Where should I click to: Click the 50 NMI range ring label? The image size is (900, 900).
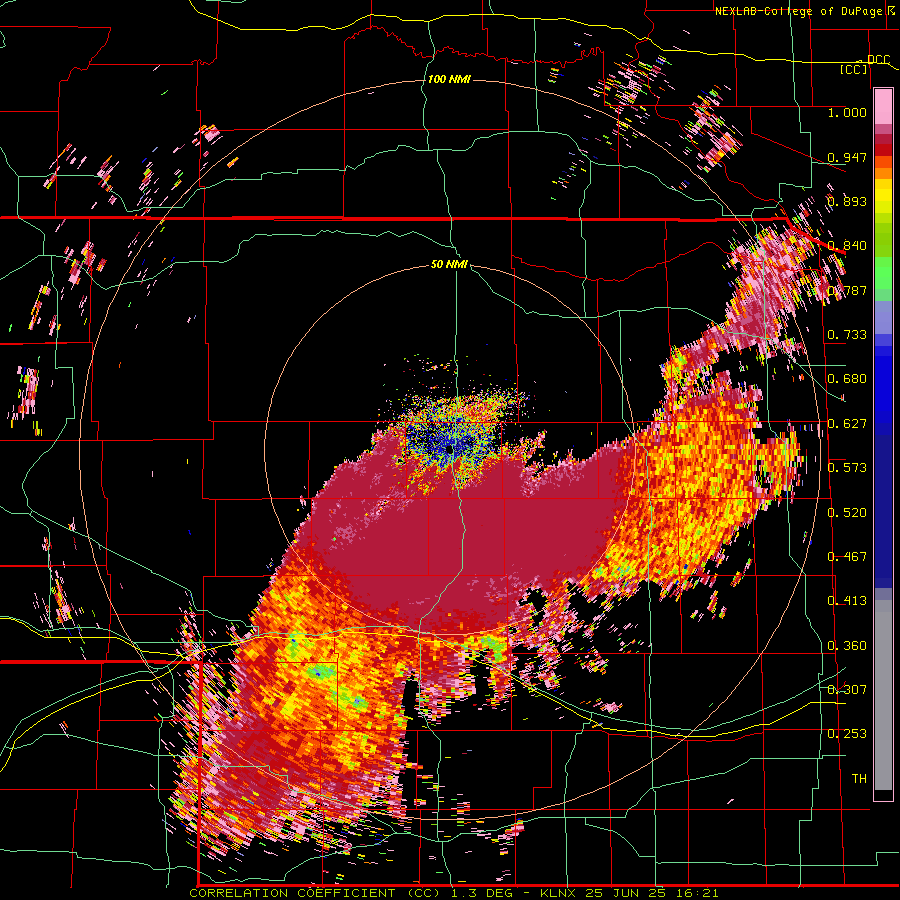coord(449,264)
